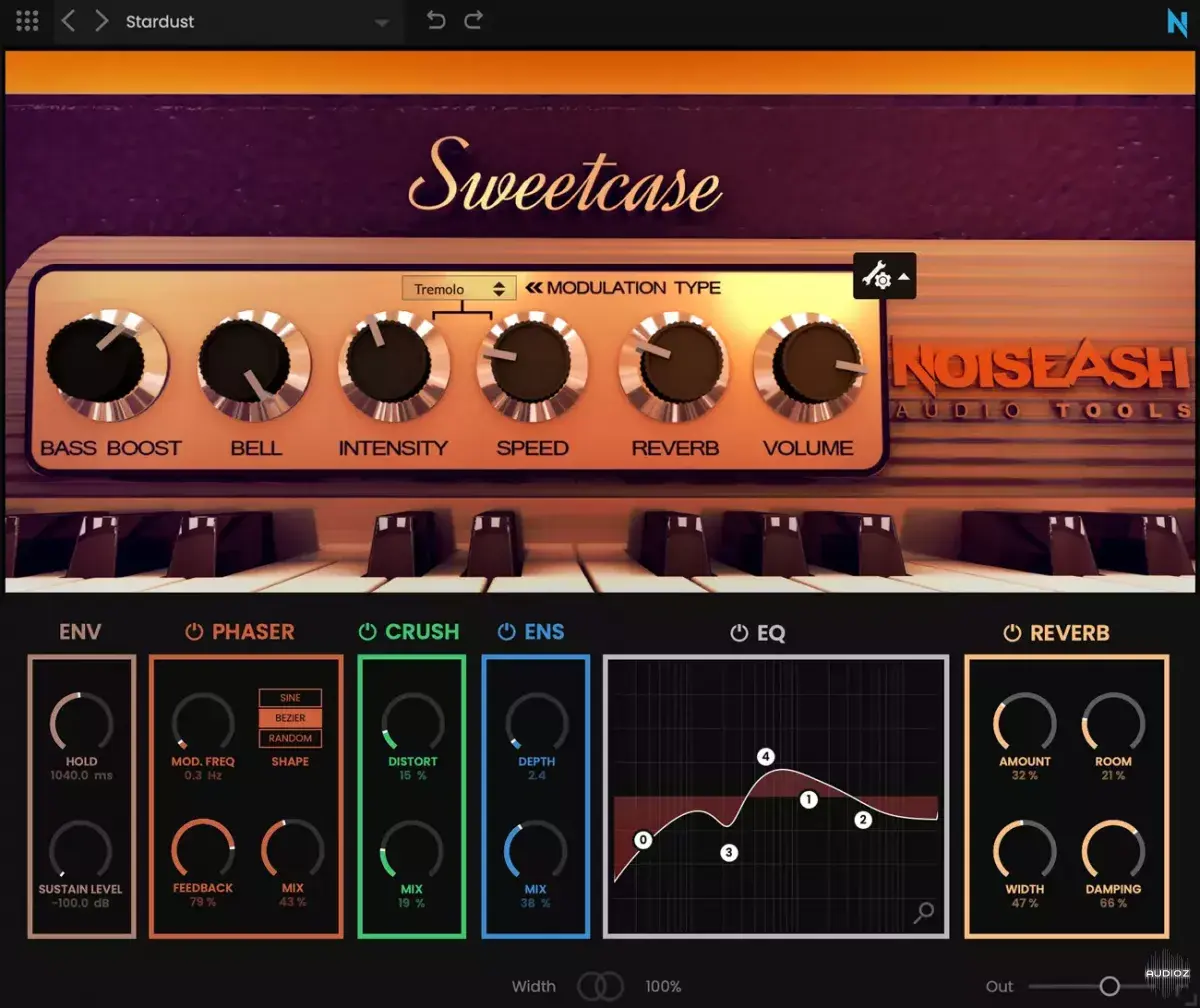
Task: Click the Sustain Level knob
Action: pos(81,849)
